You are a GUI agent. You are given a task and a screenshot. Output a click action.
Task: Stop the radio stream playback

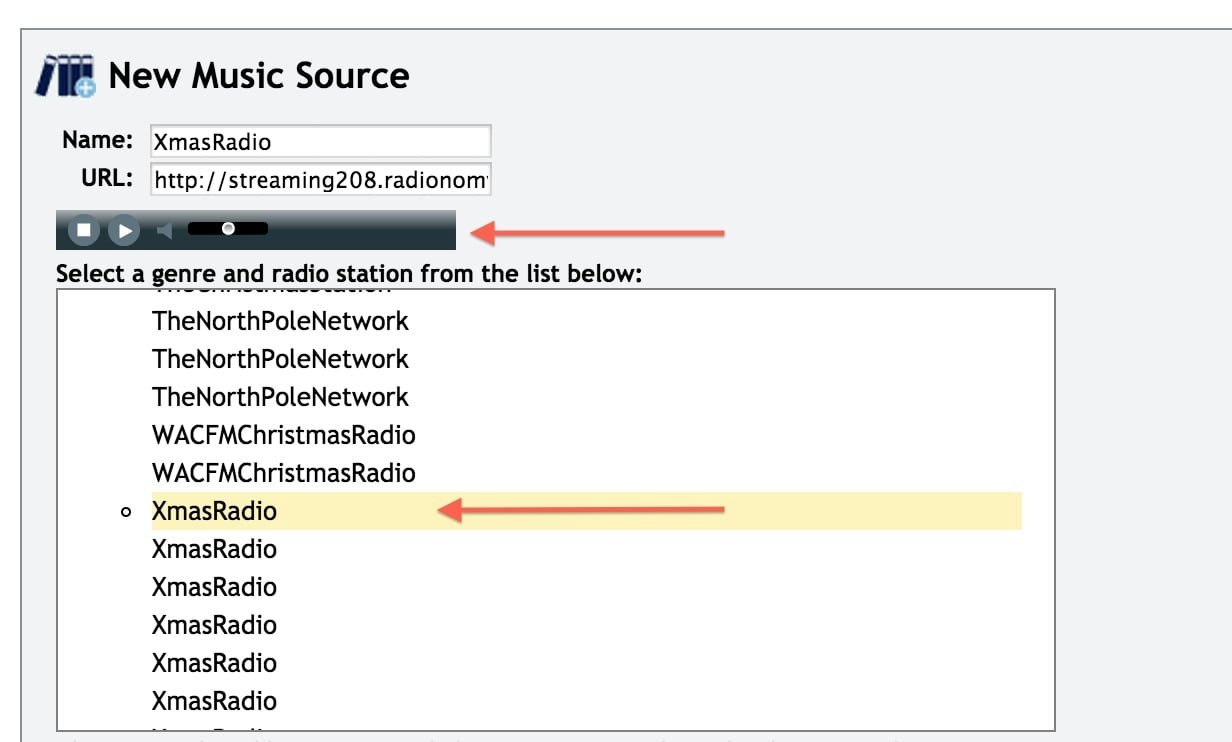pos(84,230)
